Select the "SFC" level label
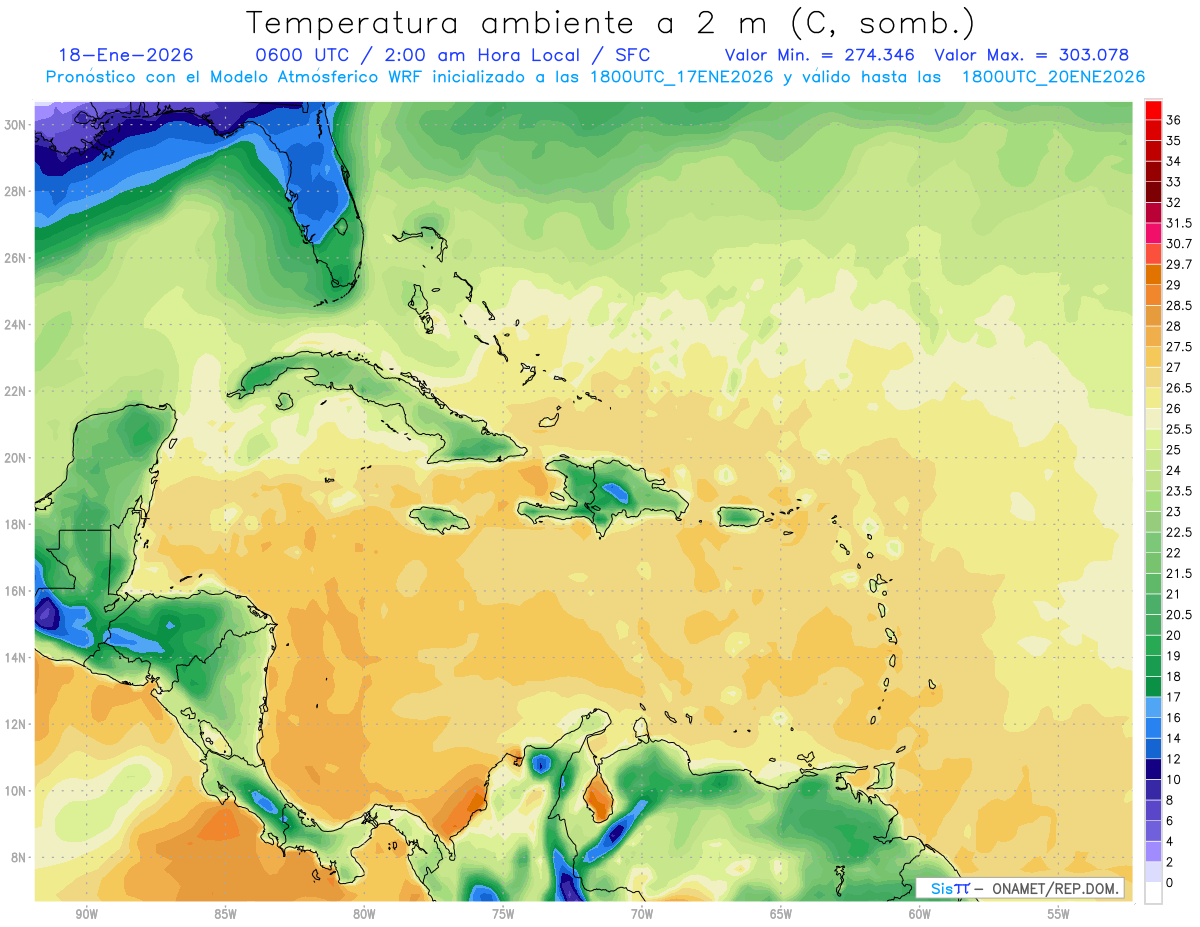This screenshot has width=1200, height=927. [633, 55]
